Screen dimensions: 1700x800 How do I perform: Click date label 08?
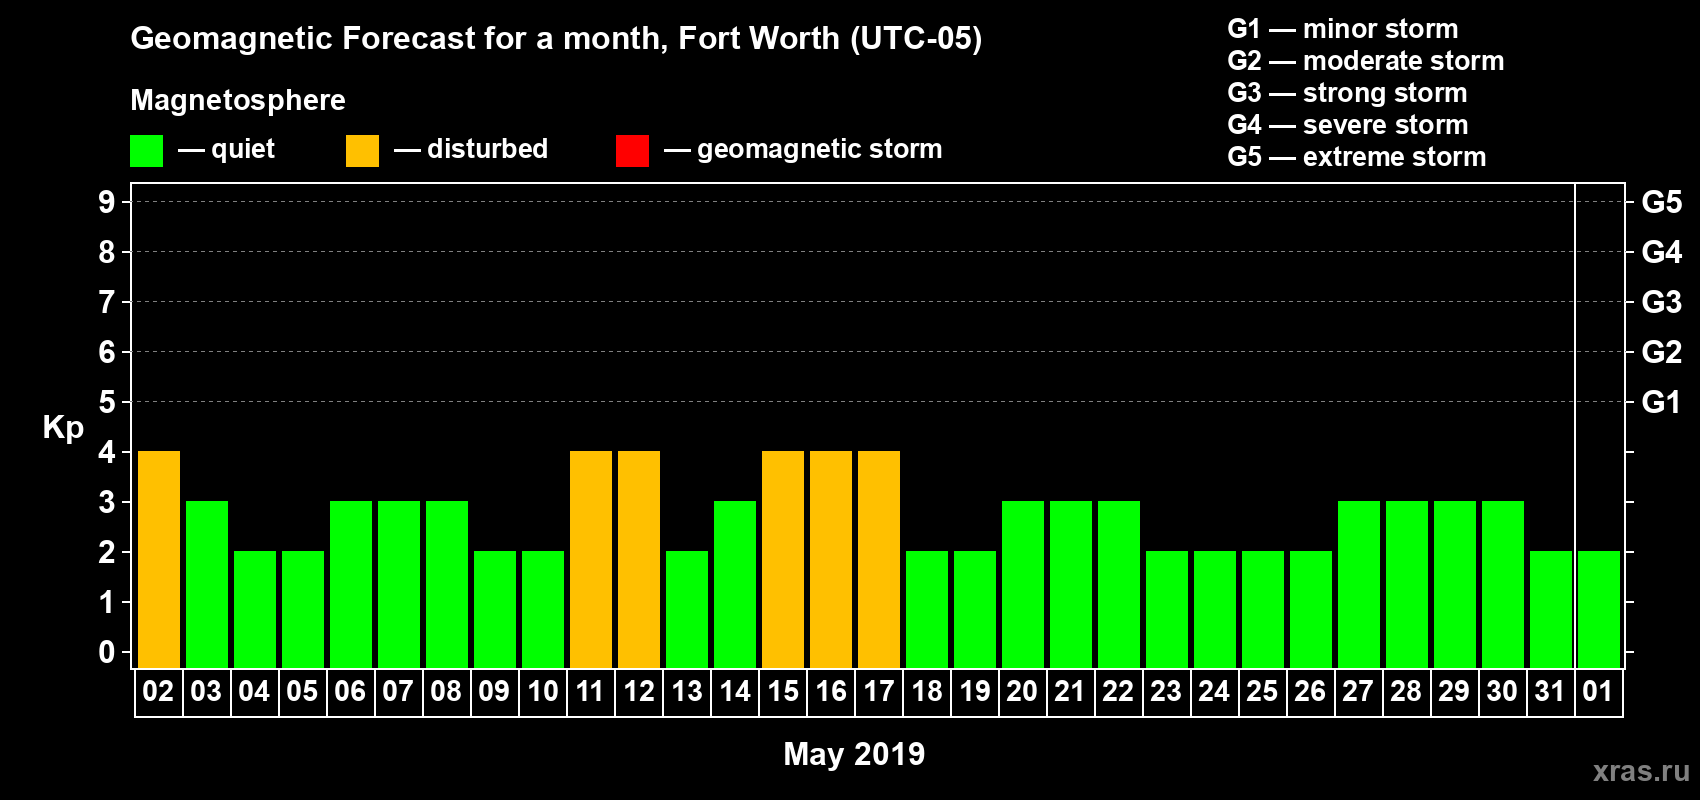(x=446, y=692)
